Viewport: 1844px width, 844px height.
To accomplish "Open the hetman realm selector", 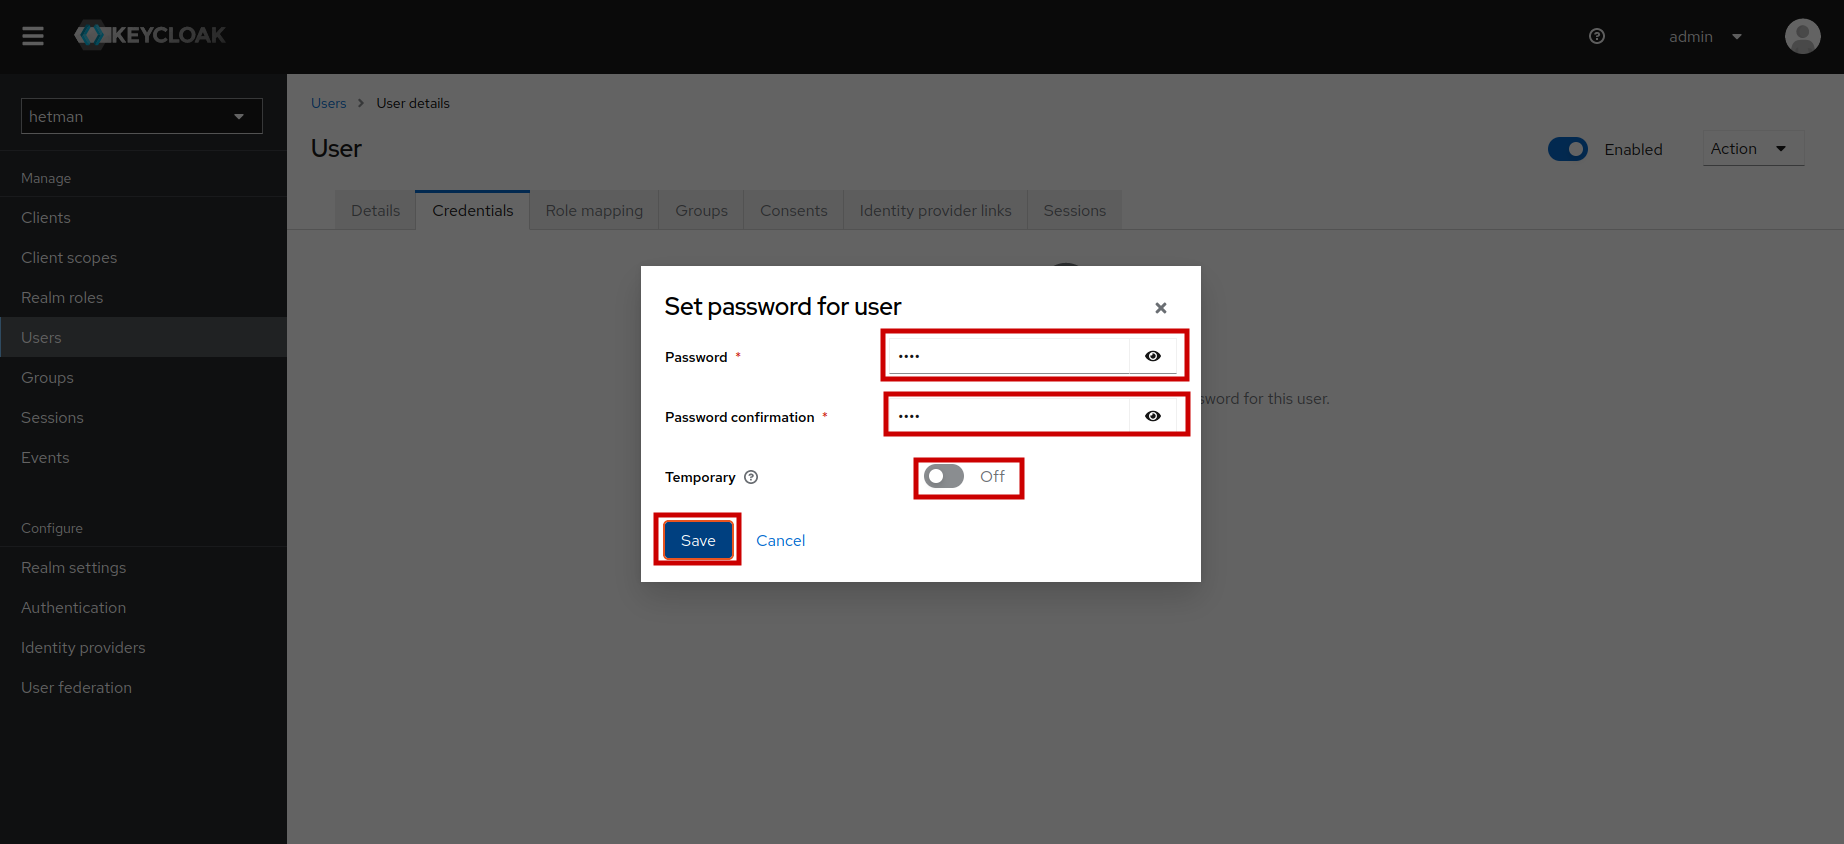I will (140, 116).
